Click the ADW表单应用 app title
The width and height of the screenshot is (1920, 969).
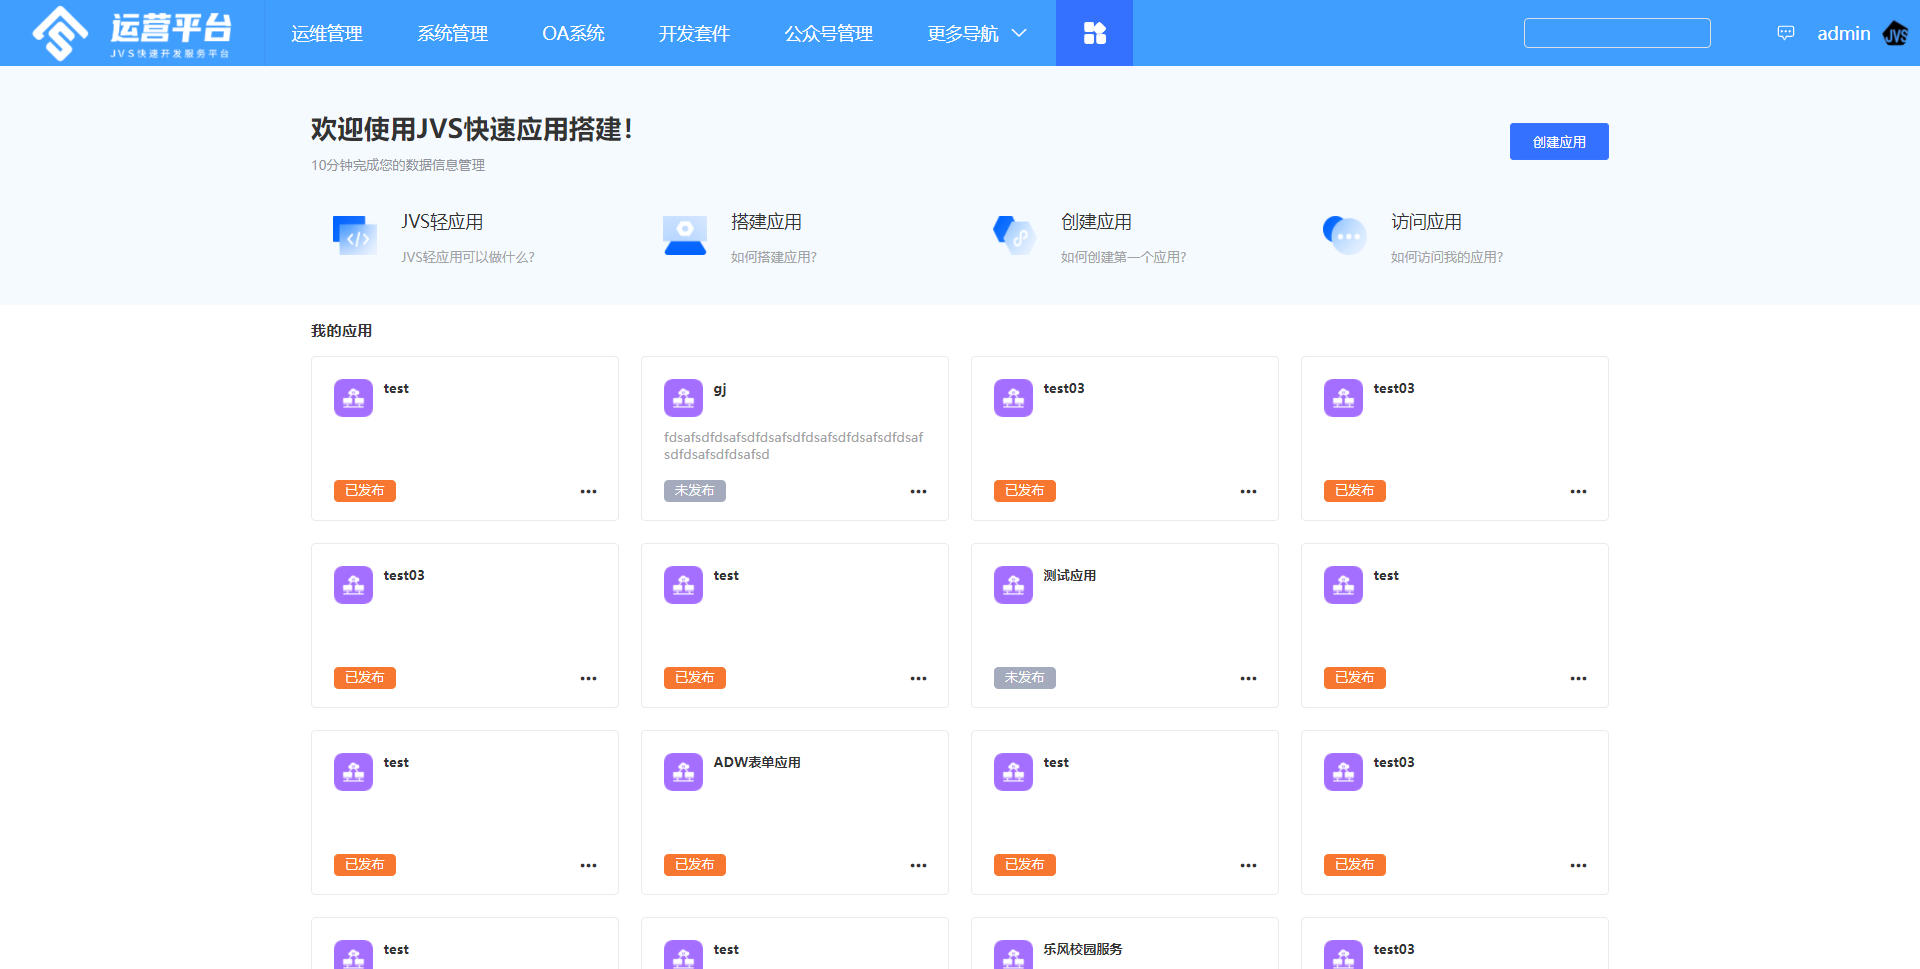point(756,762)
